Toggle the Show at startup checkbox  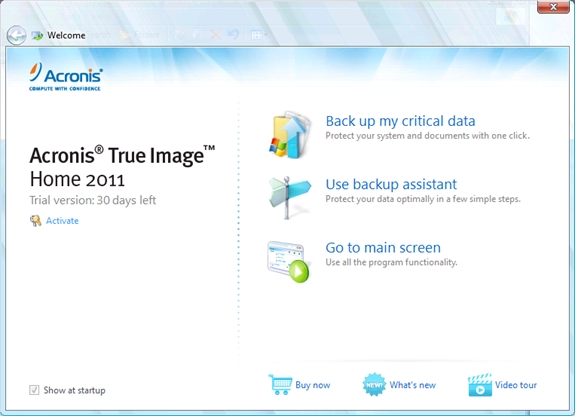point(34,390)
